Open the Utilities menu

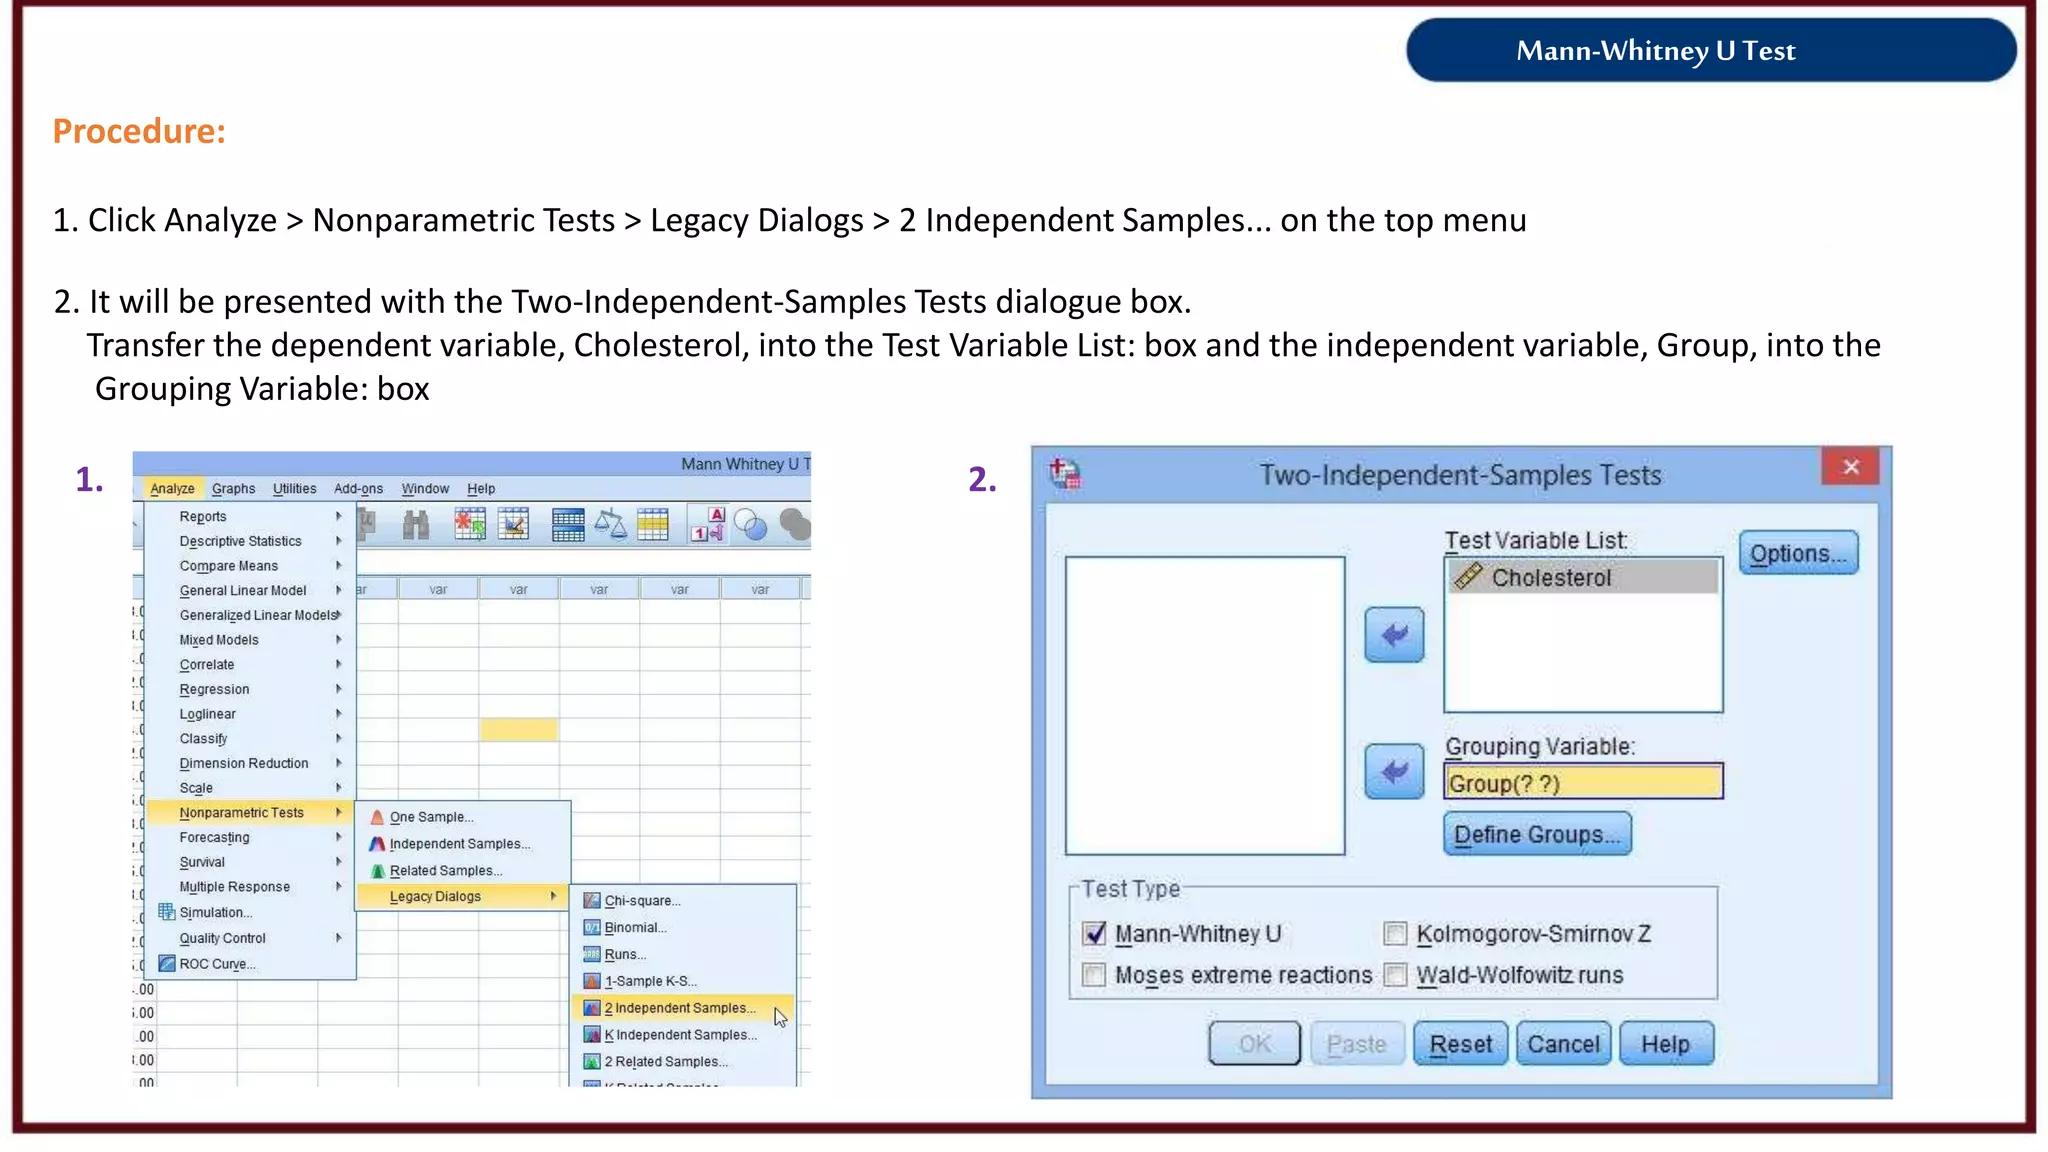pos(294,489)
